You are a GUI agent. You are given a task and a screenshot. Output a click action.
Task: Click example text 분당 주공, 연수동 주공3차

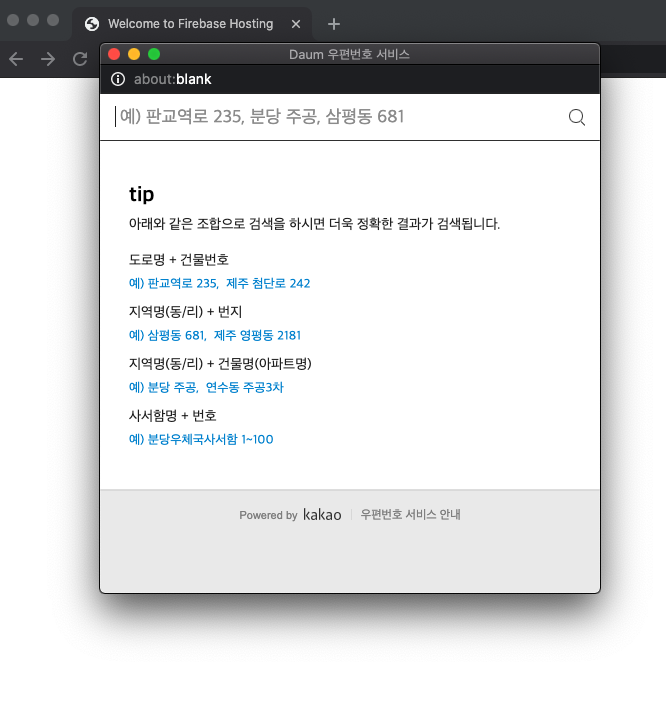(206, 387)
